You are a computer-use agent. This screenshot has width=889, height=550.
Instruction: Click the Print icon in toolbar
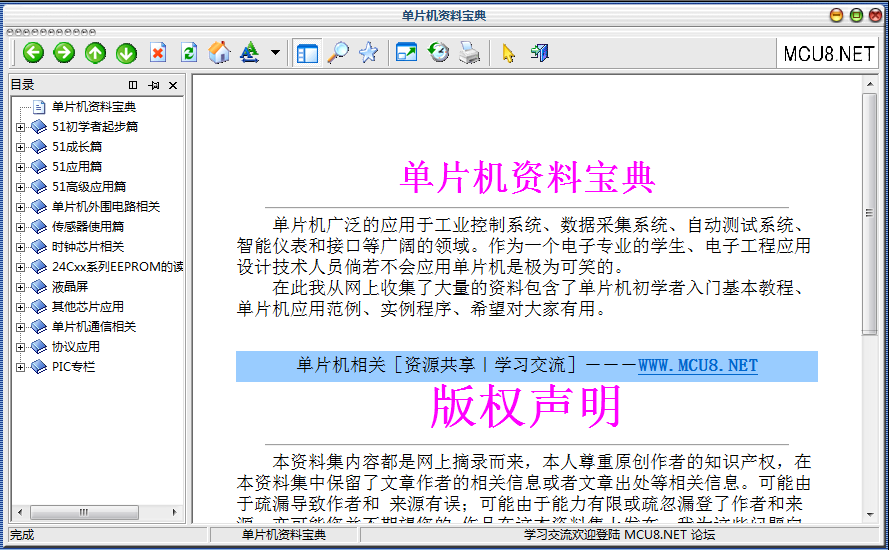click(x=469, y=53)
